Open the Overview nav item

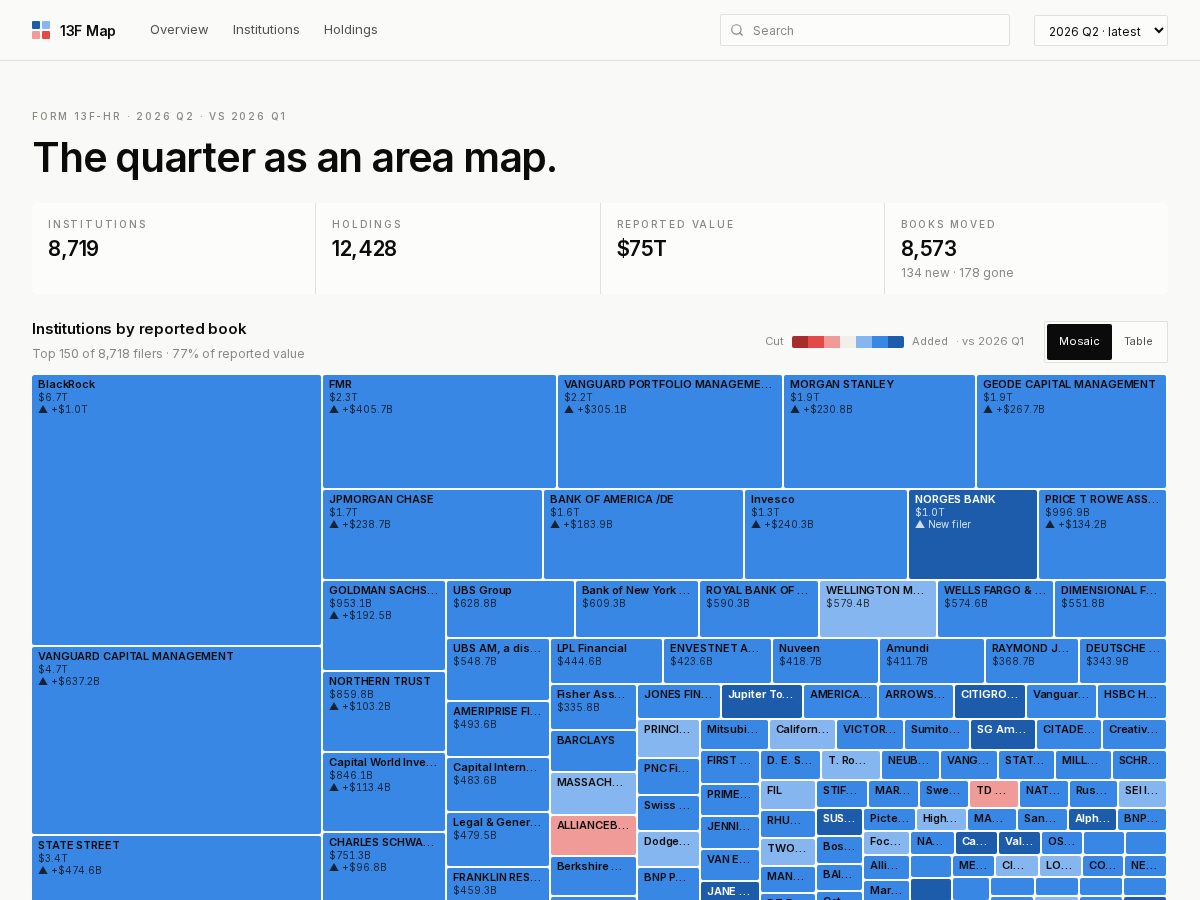179,30
